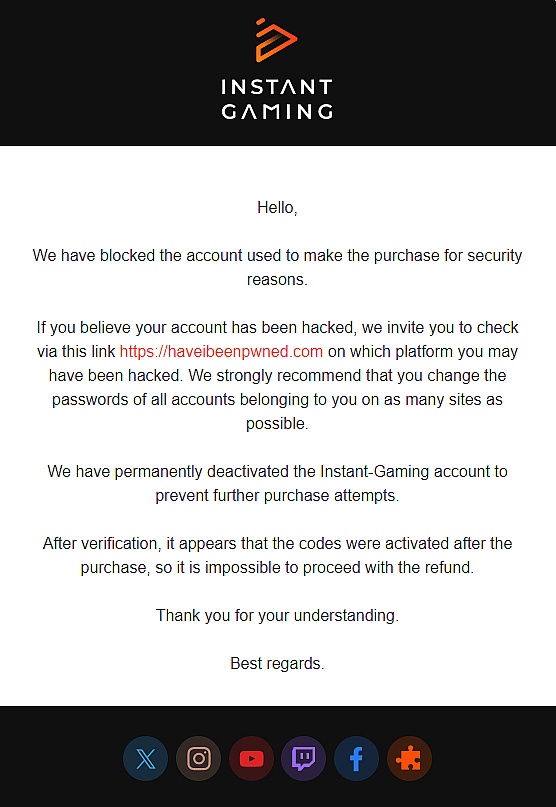Click the "We strongly recommend" sentence line
The width and height of the screenshot is (556, 807).
[x=277, y=376]
